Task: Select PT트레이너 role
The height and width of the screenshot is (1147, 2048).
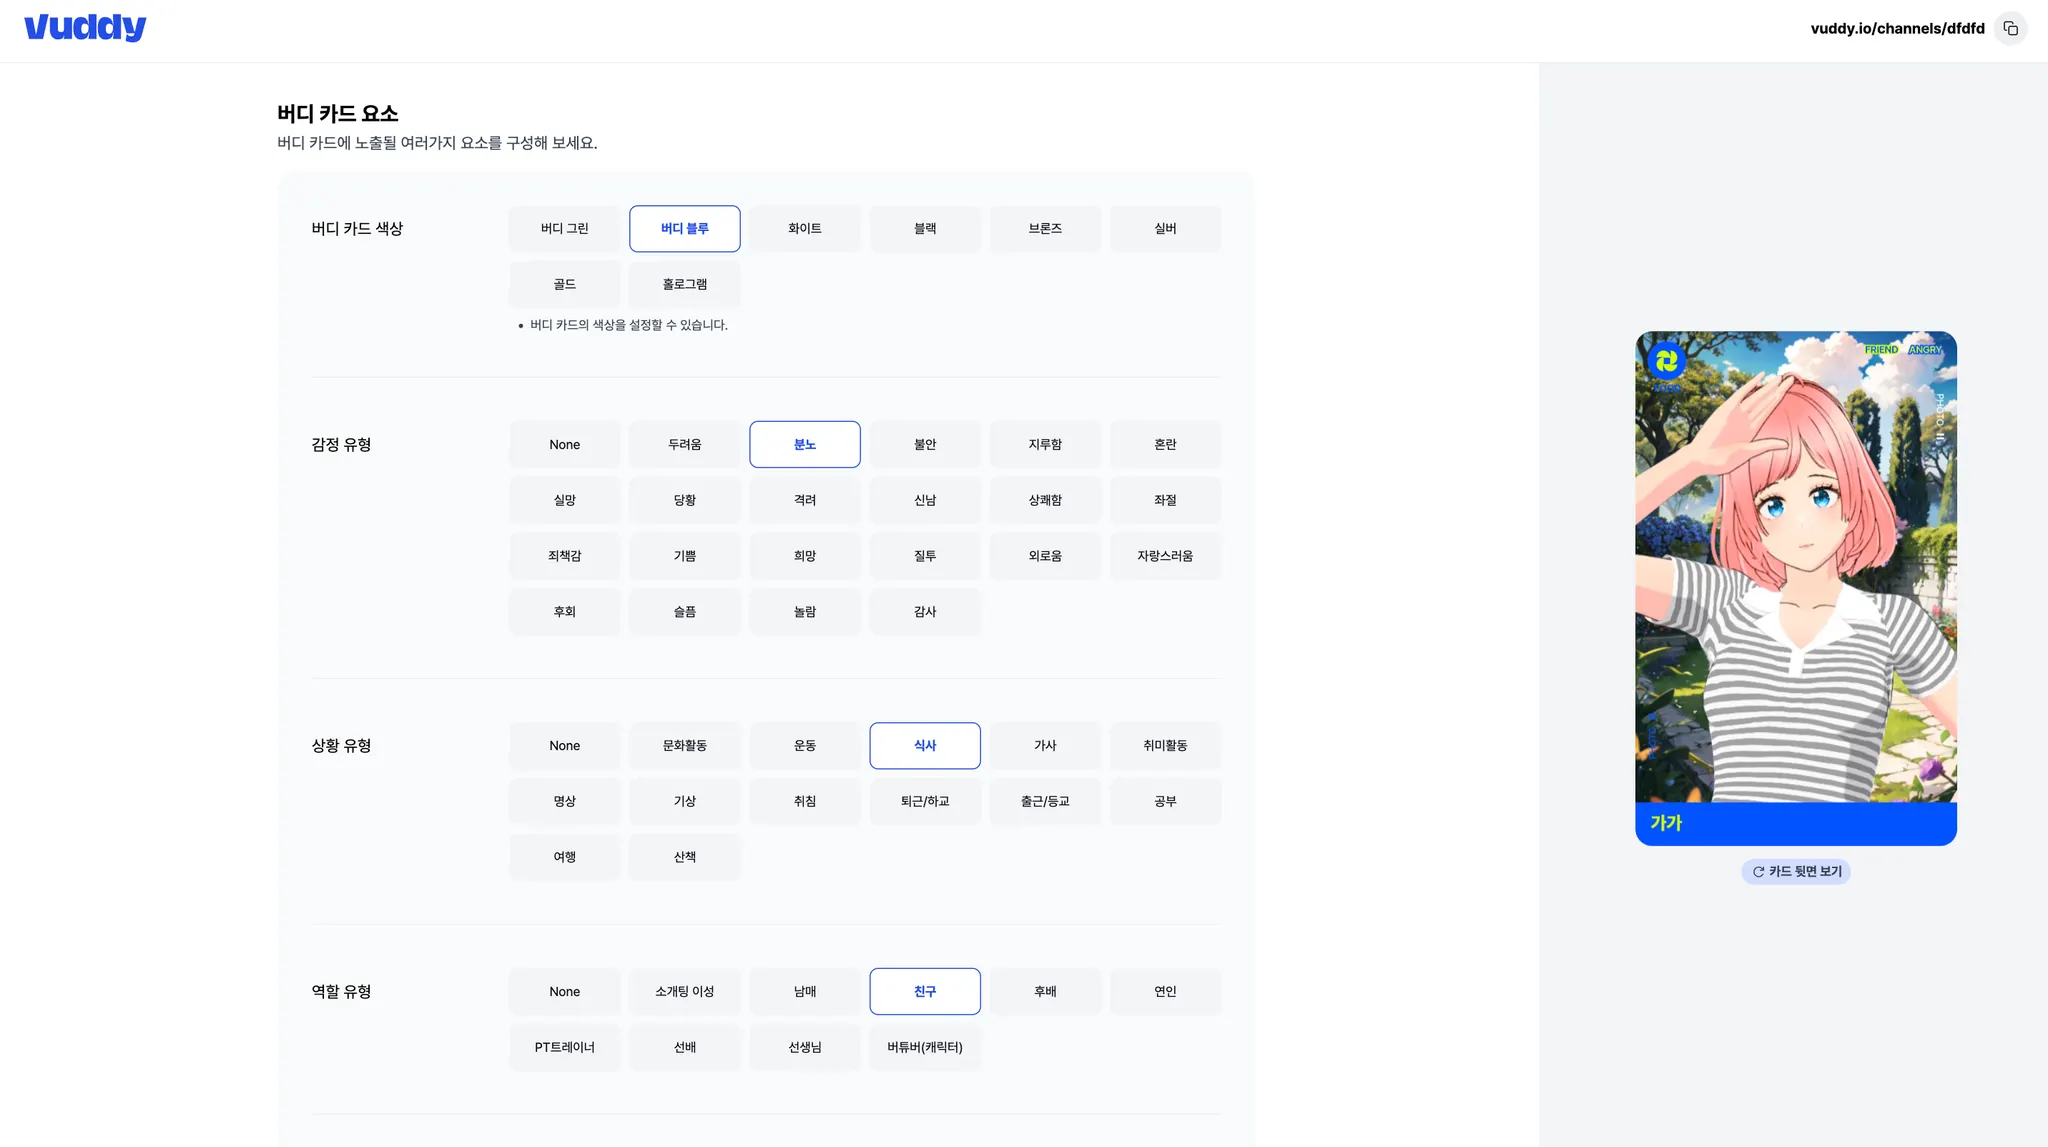Action: click(x=564, y=1048)
